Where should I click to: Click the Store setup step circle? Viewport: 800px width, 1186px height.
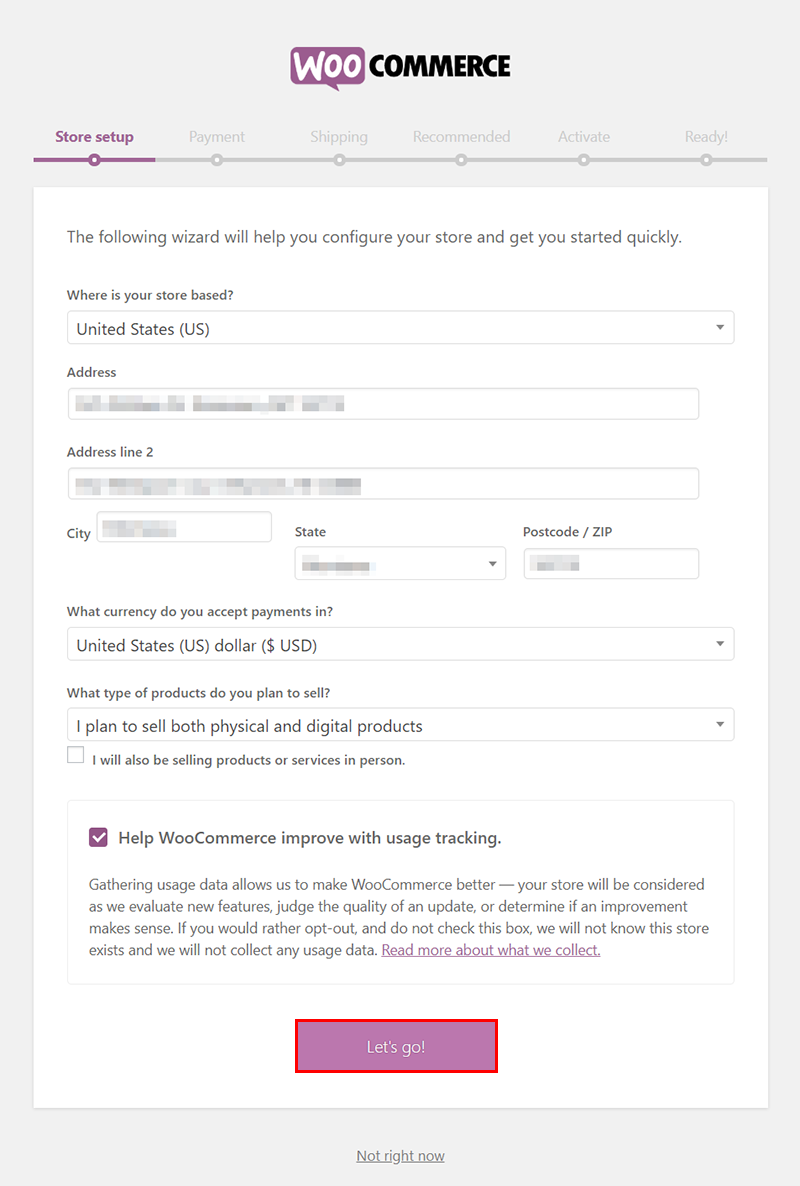pyautogui.click(x=94, y=160)
